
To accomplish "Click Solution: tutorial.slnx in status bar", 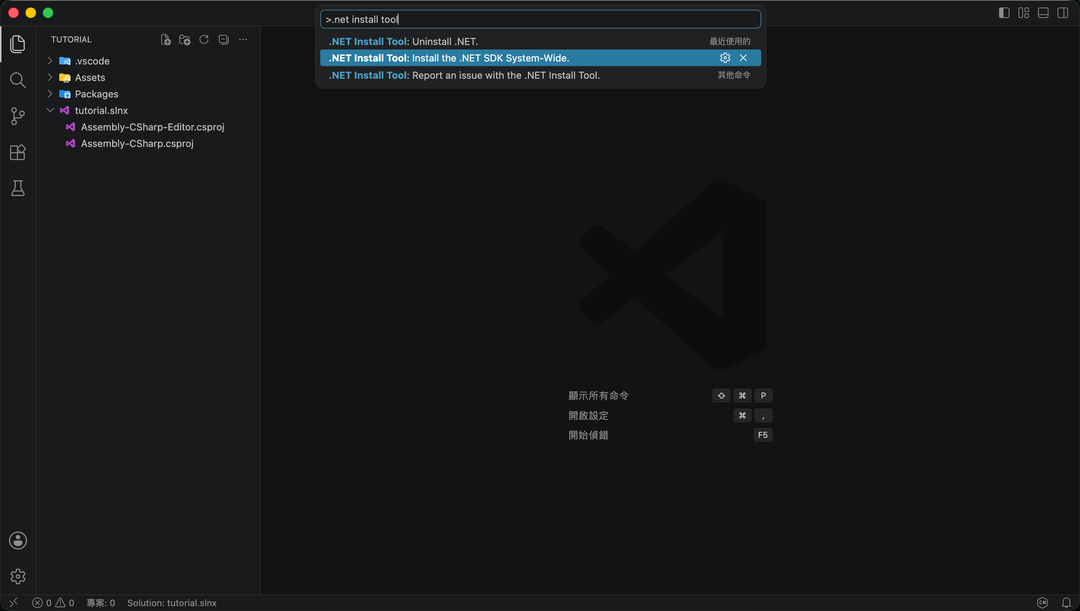I will click(x=172, y=603).
